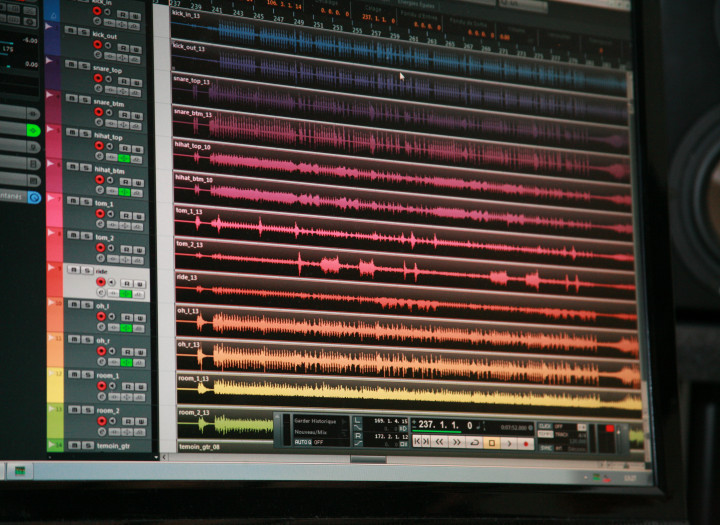Click the yellow color strip of room_1

click(x=55, y=385)
